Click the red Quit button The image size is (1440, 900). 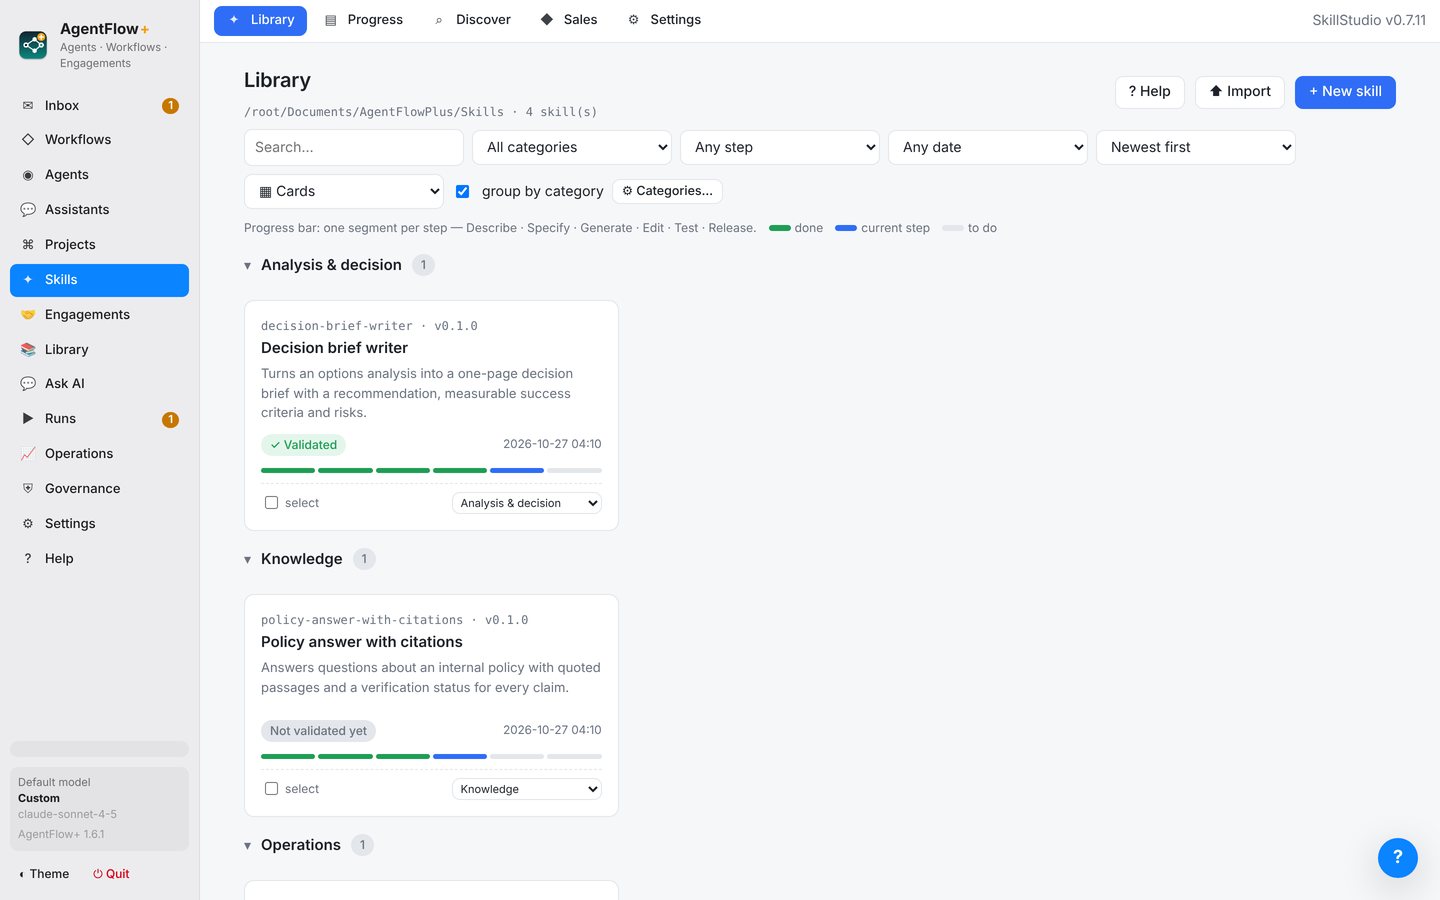point(111,874)
